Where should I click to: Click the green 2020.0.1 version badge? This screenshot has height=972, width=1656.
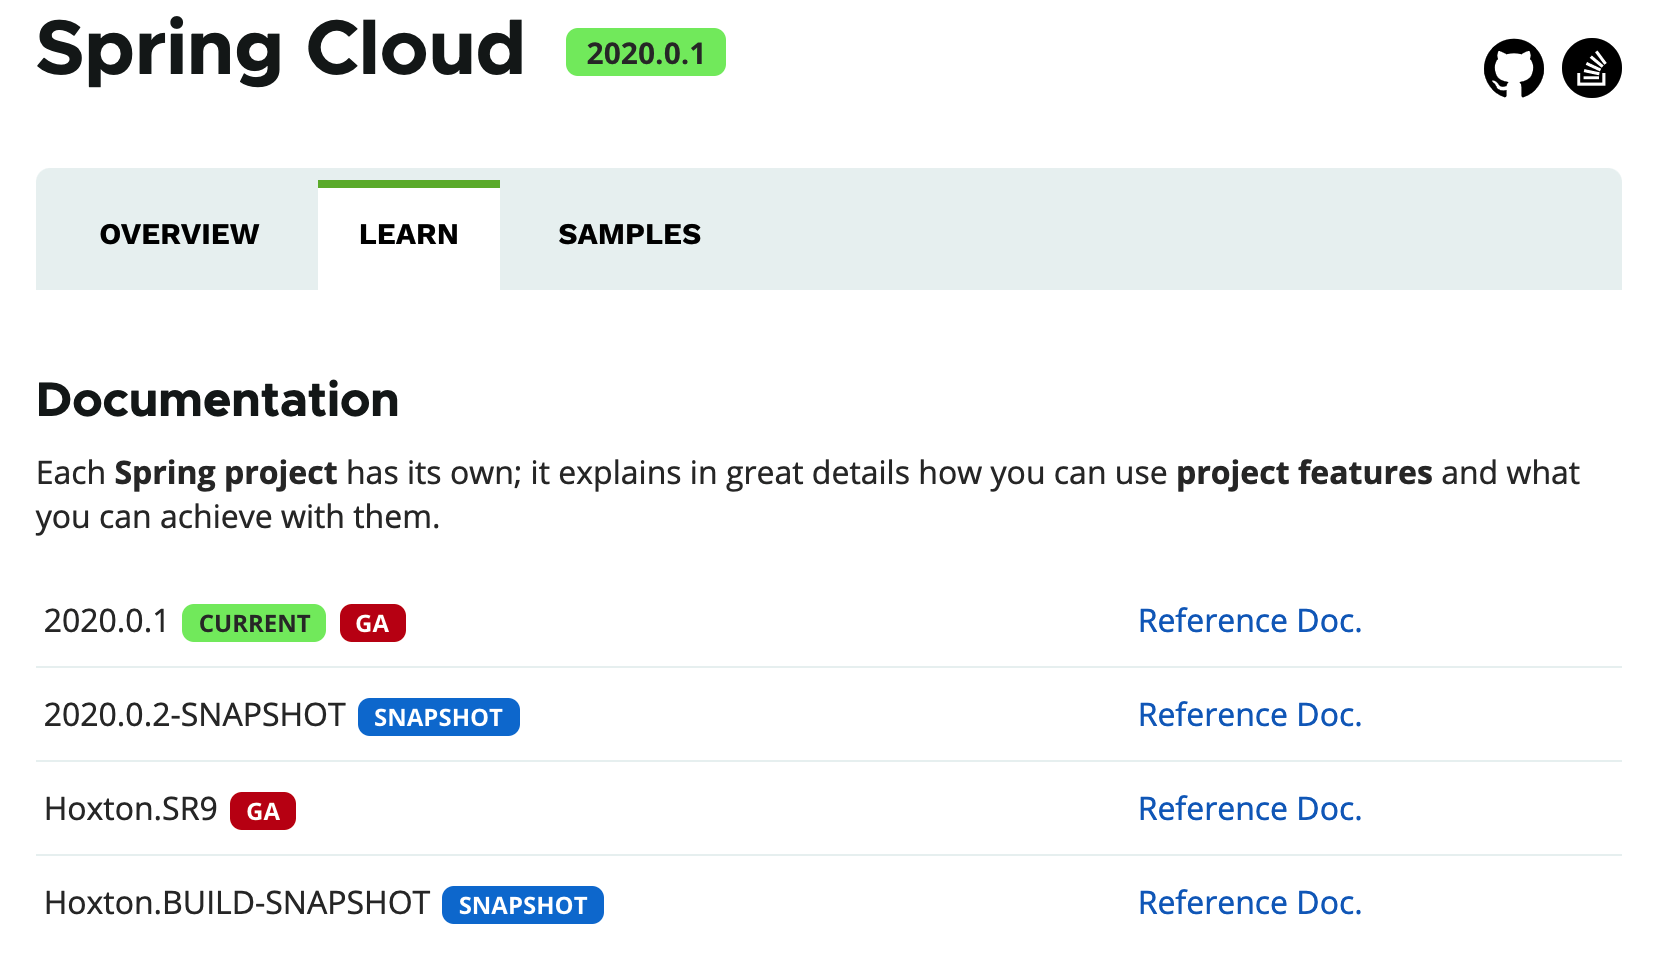coord(645,53)
